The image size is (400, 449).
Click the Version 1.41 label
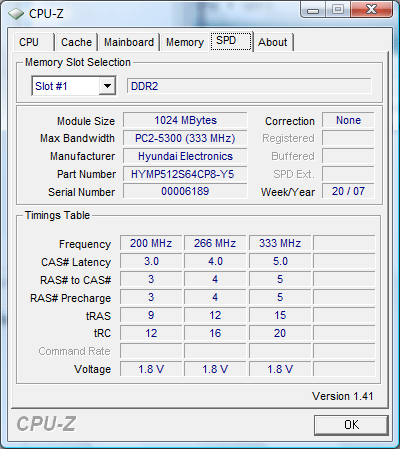tap(342, 396)
